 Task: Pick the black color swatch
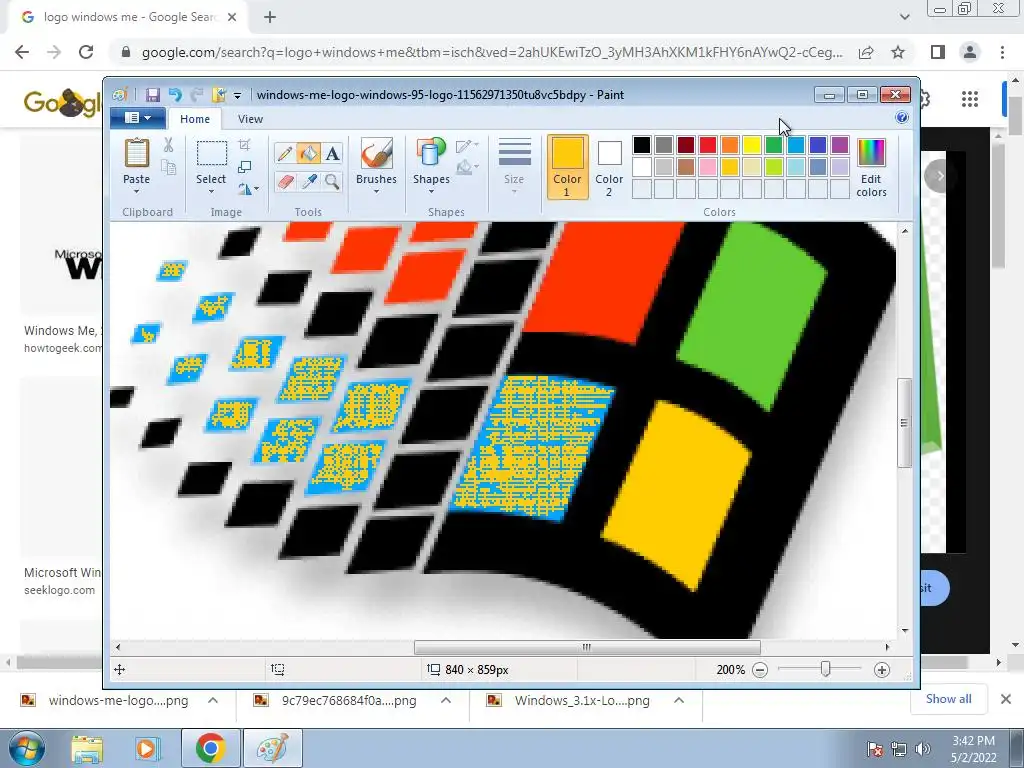[641, 145]
